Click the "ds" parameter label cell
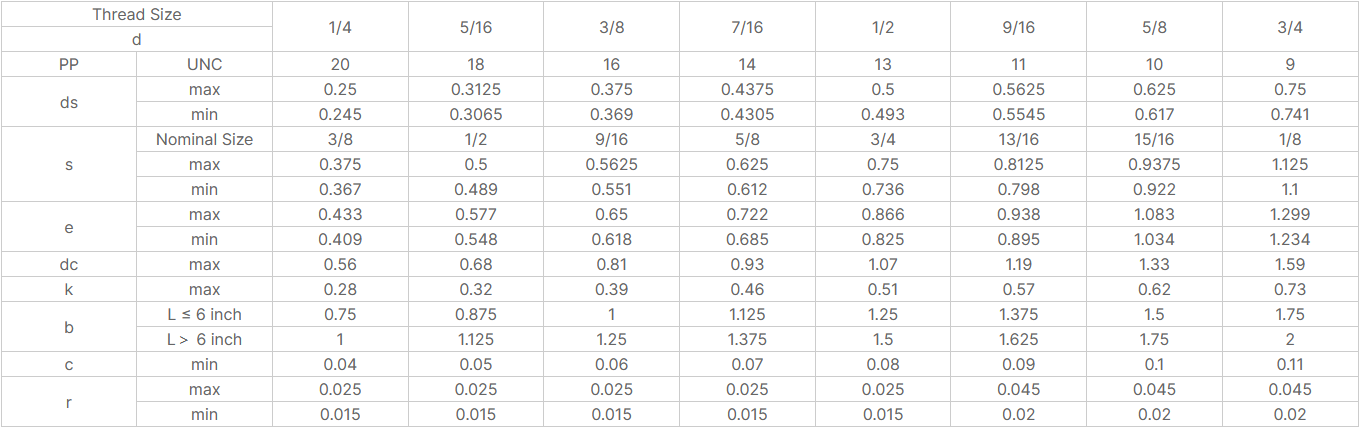Screen dimensions: 1361x429 pos(69,102)
